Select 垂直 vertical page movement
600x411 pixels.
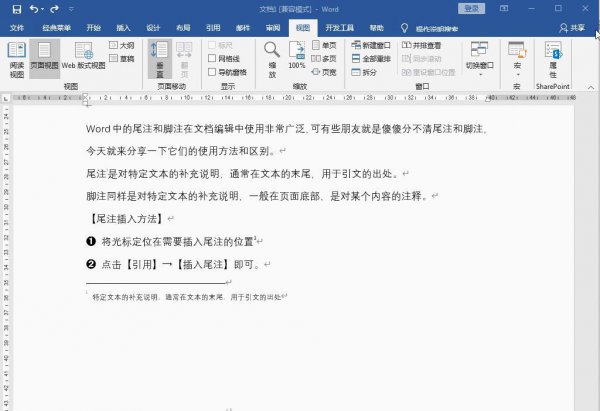160,59
